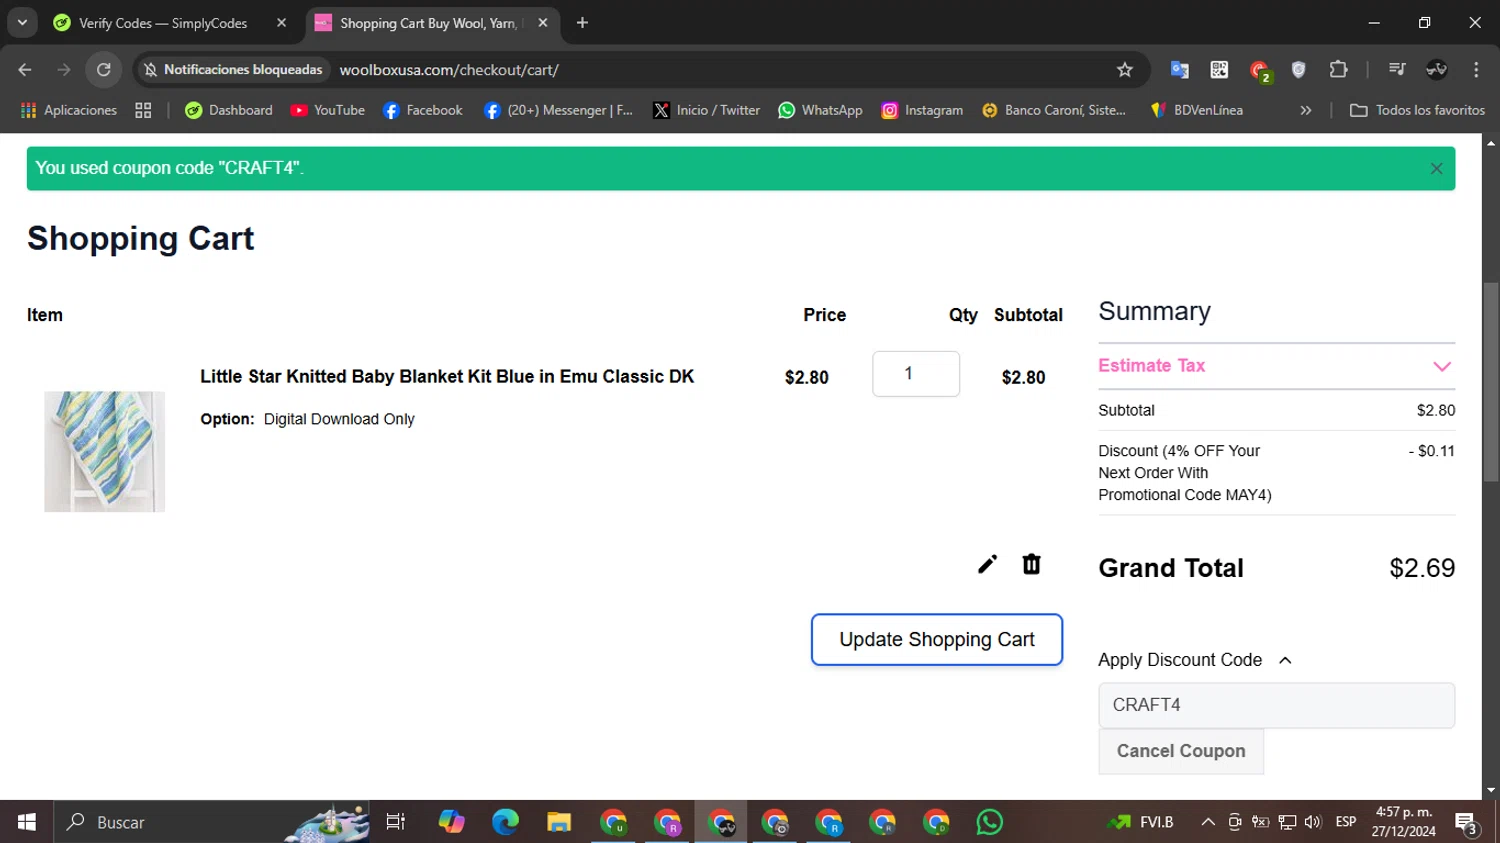
Task: Open Aplicaciones in bookmarks bar
Action: tap(68, 111)
